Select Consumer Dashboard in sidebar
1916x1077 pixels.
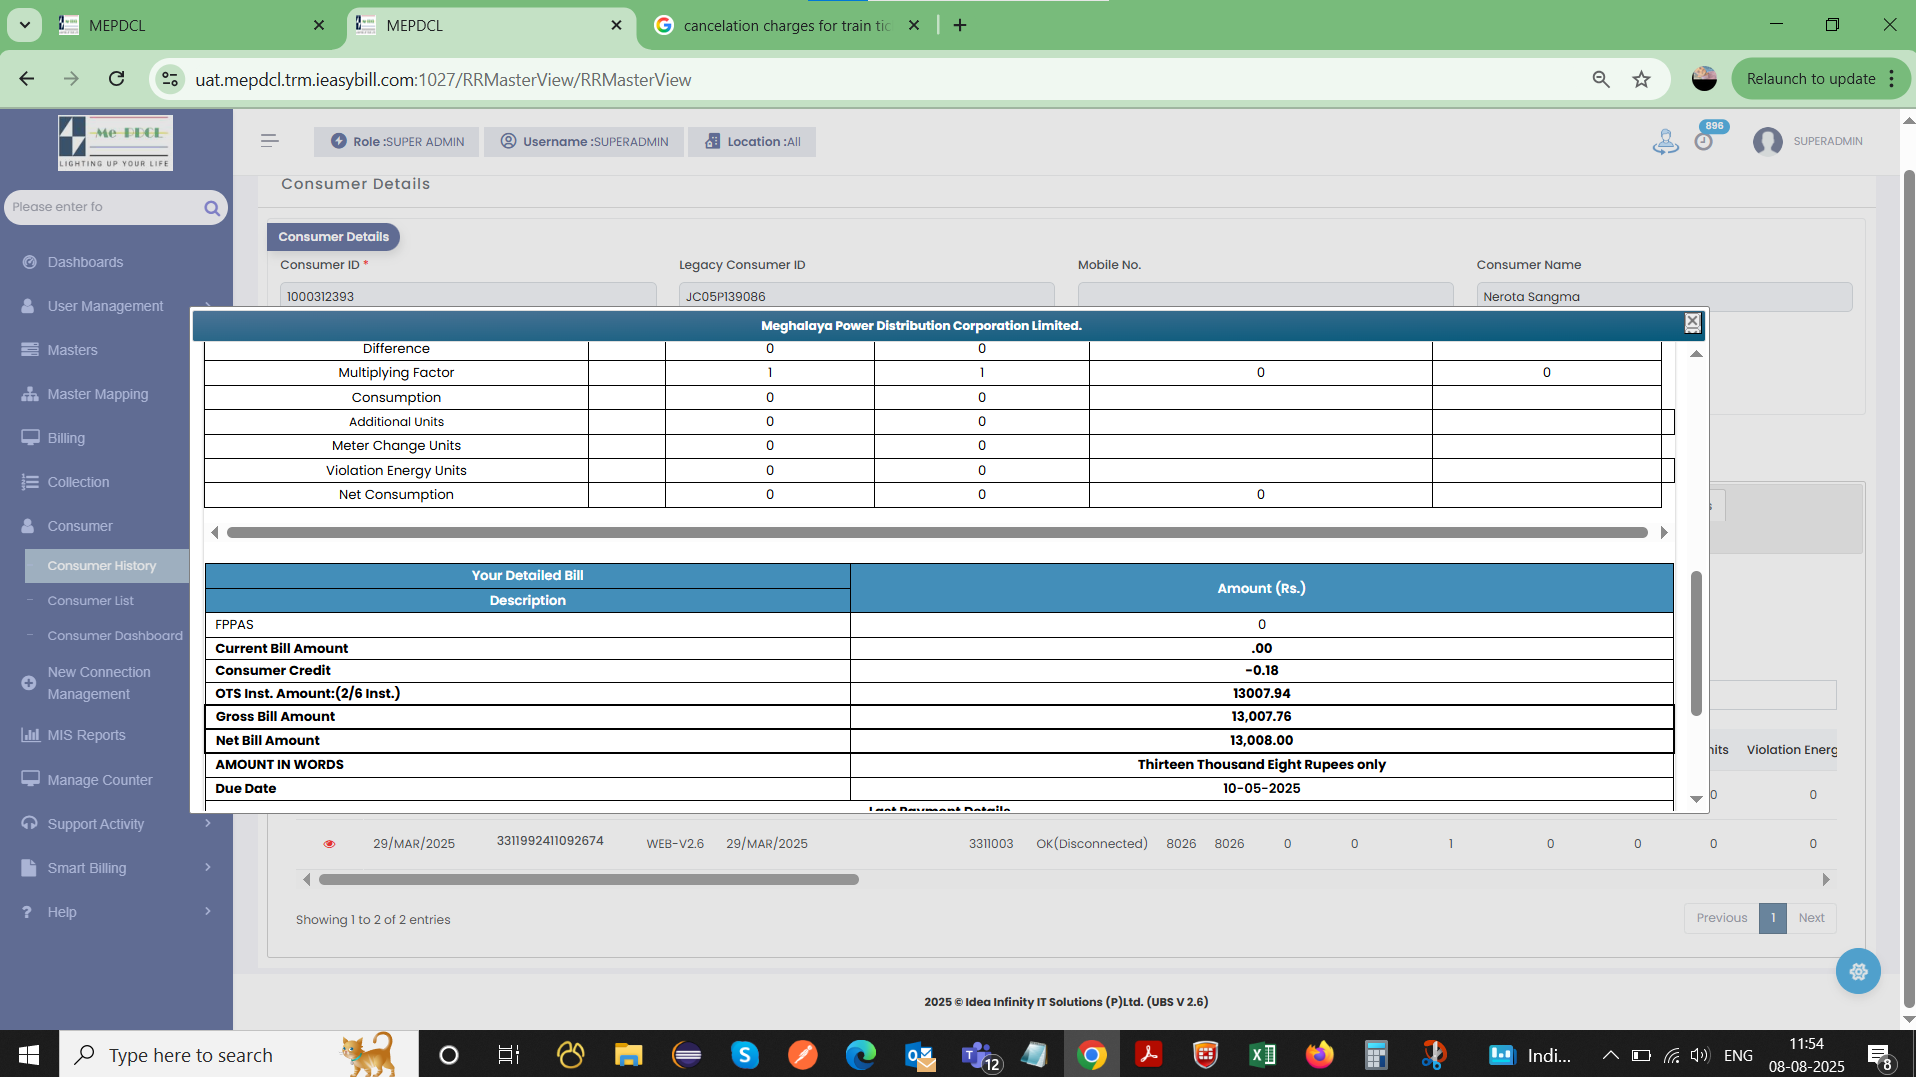[115, 636]
